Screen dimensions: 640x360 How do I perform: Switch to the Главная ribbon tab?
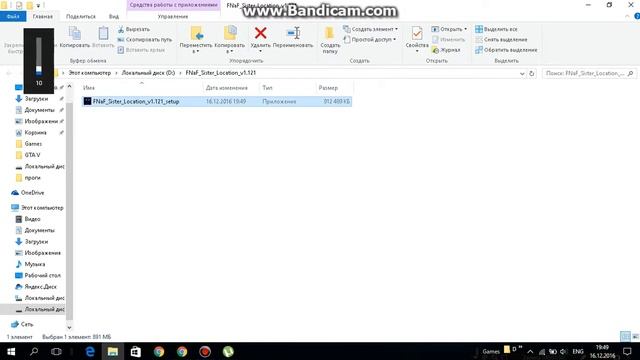pyautogui.click(x=42, y=17)
